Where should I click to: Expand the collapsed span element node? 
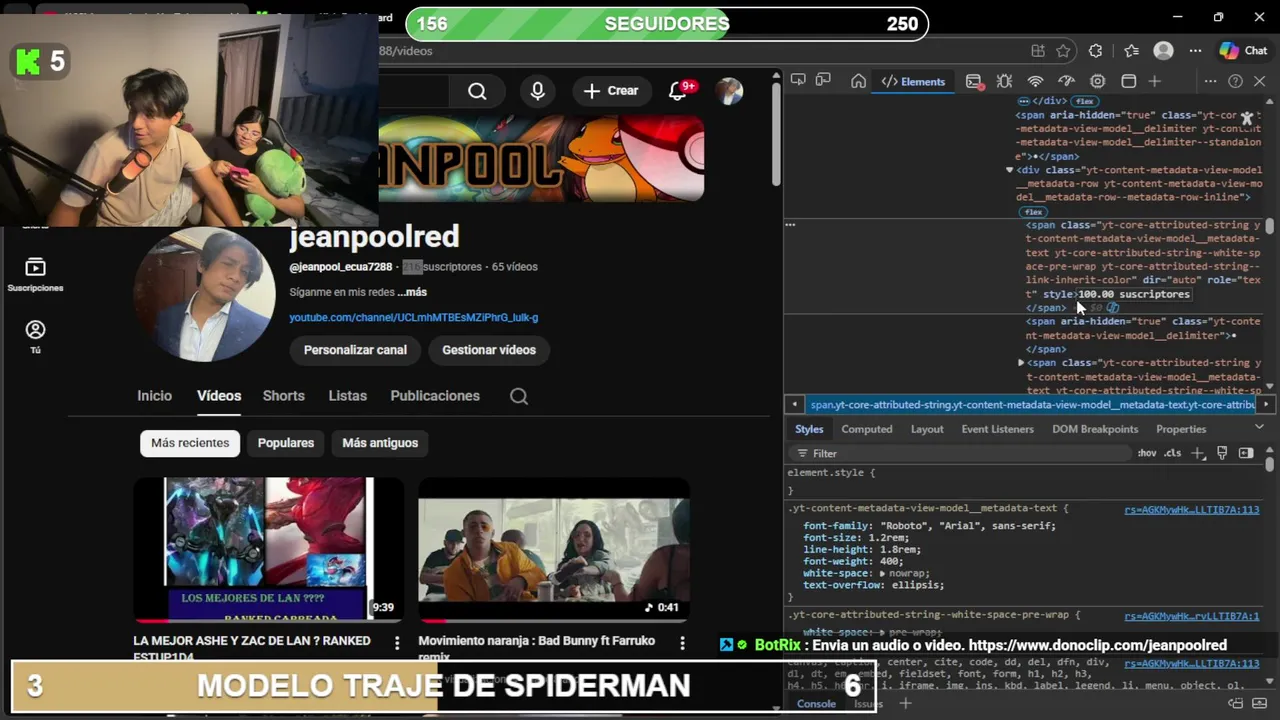[x=1020, y=363]
